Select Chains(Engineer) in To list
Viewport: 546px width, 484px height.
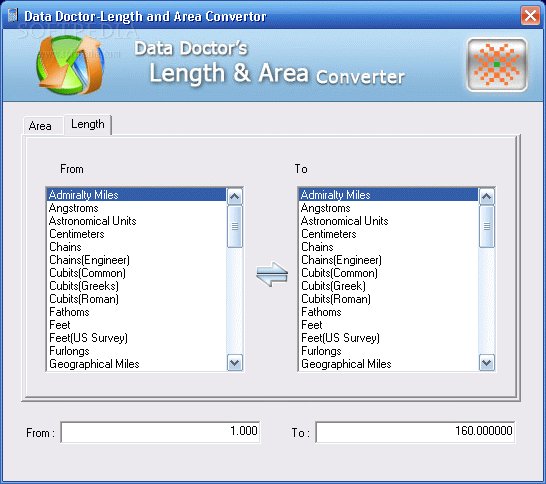[x=389, y=260]
